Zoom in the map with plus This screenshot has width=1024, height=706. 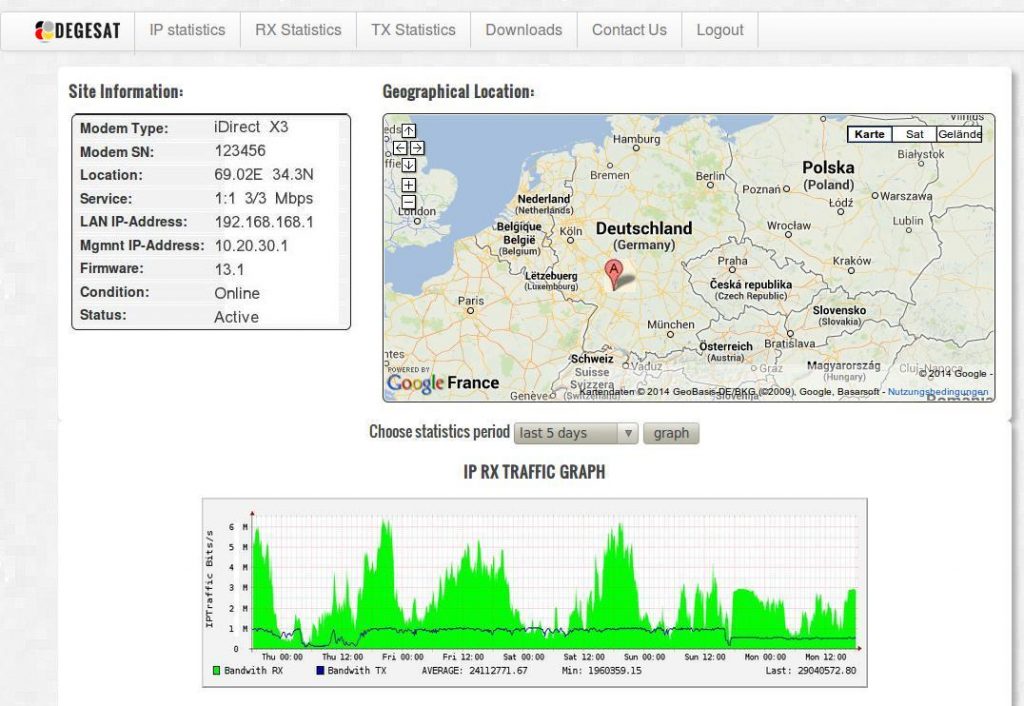pyautogui.click(x=409, y=185)
